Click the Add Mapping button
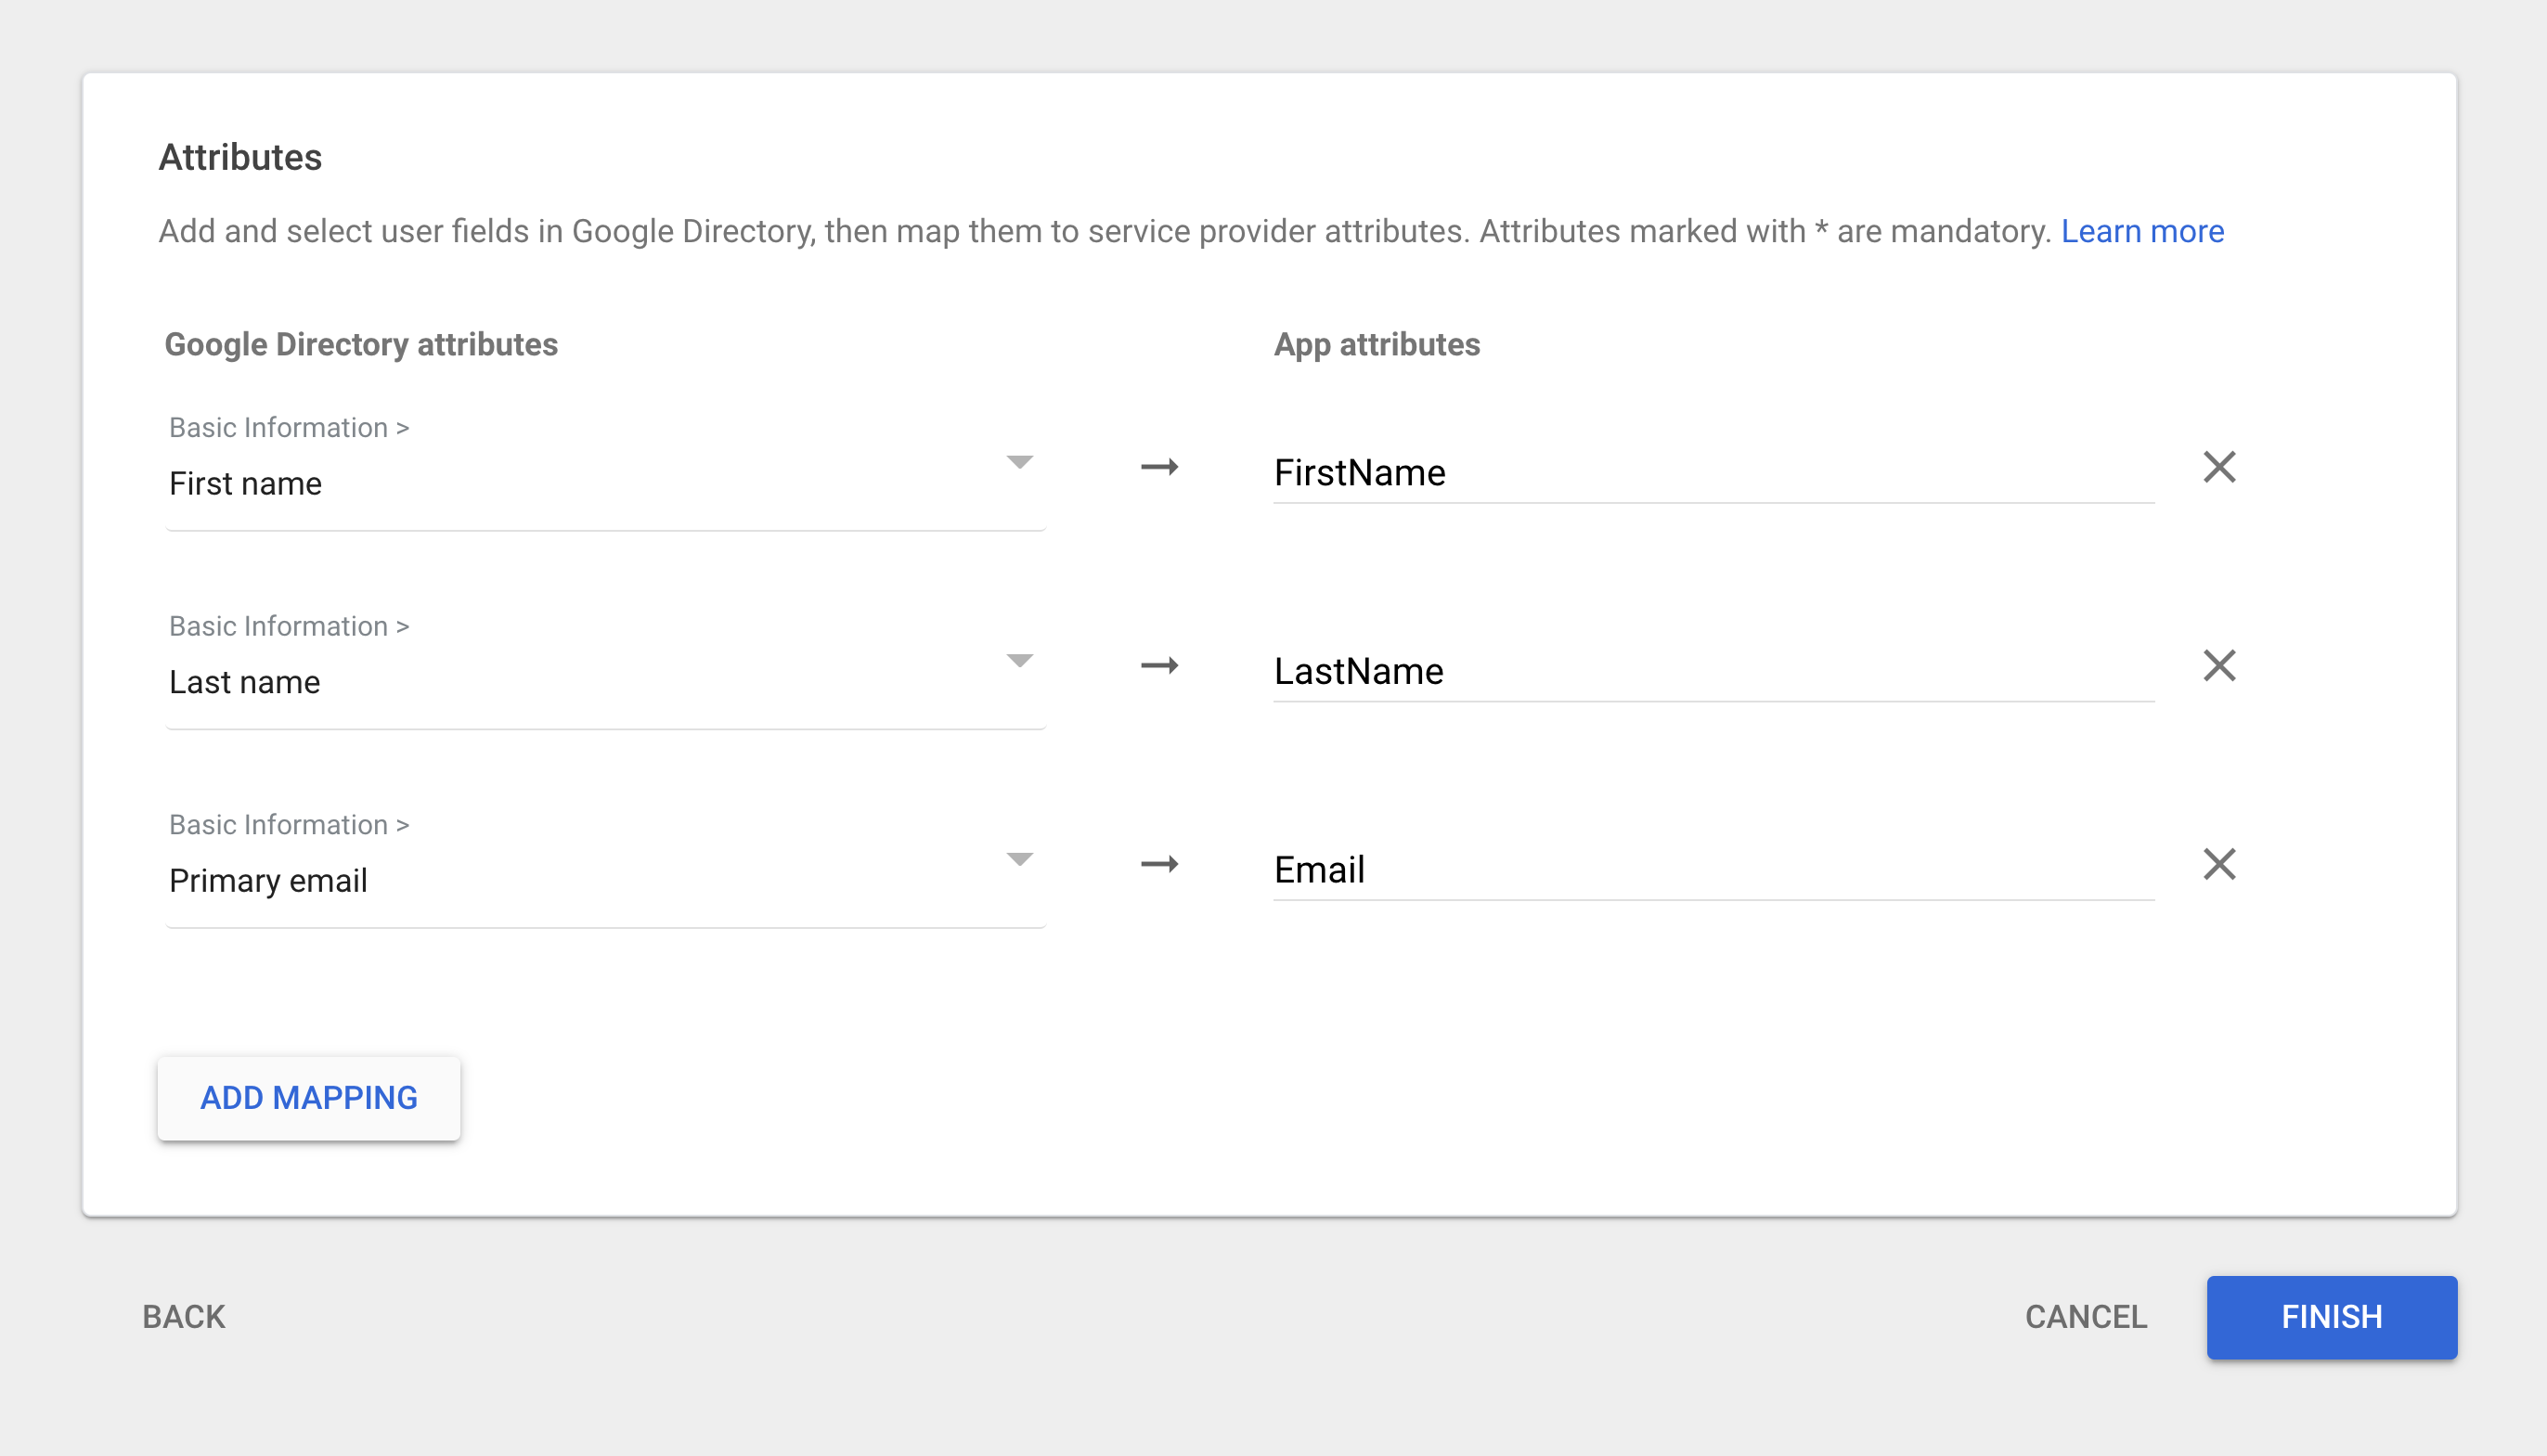This screenshot has width=2547, height=1456. click(308, 1097)
